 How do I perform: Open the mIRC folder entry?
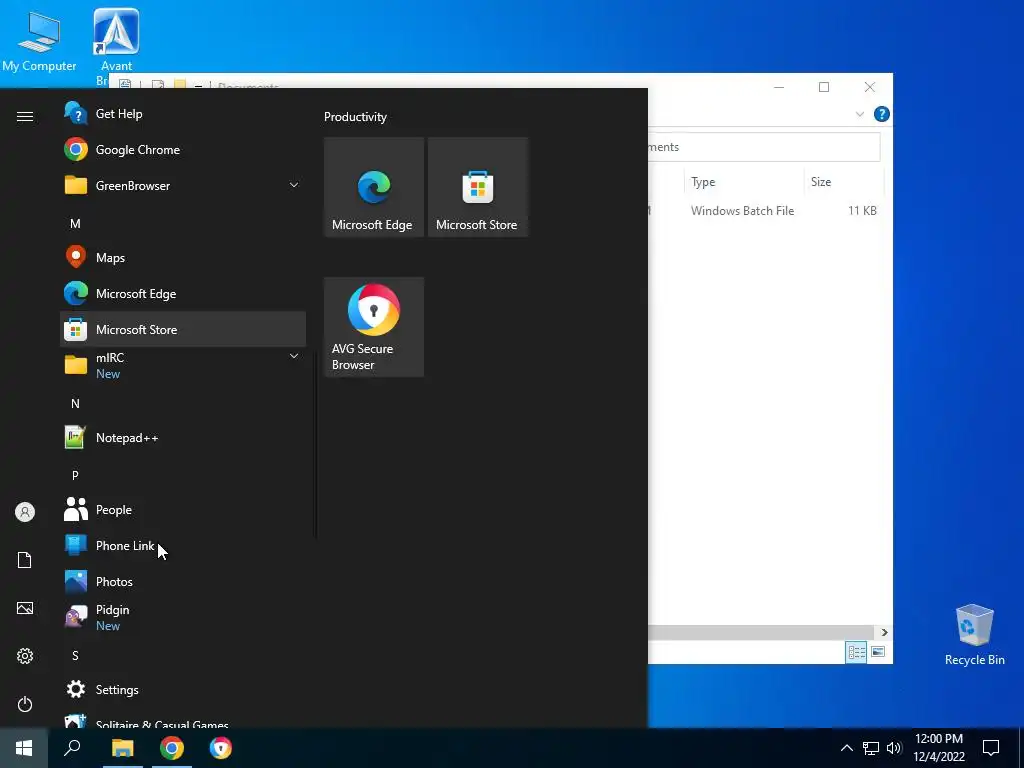point(183,365)
